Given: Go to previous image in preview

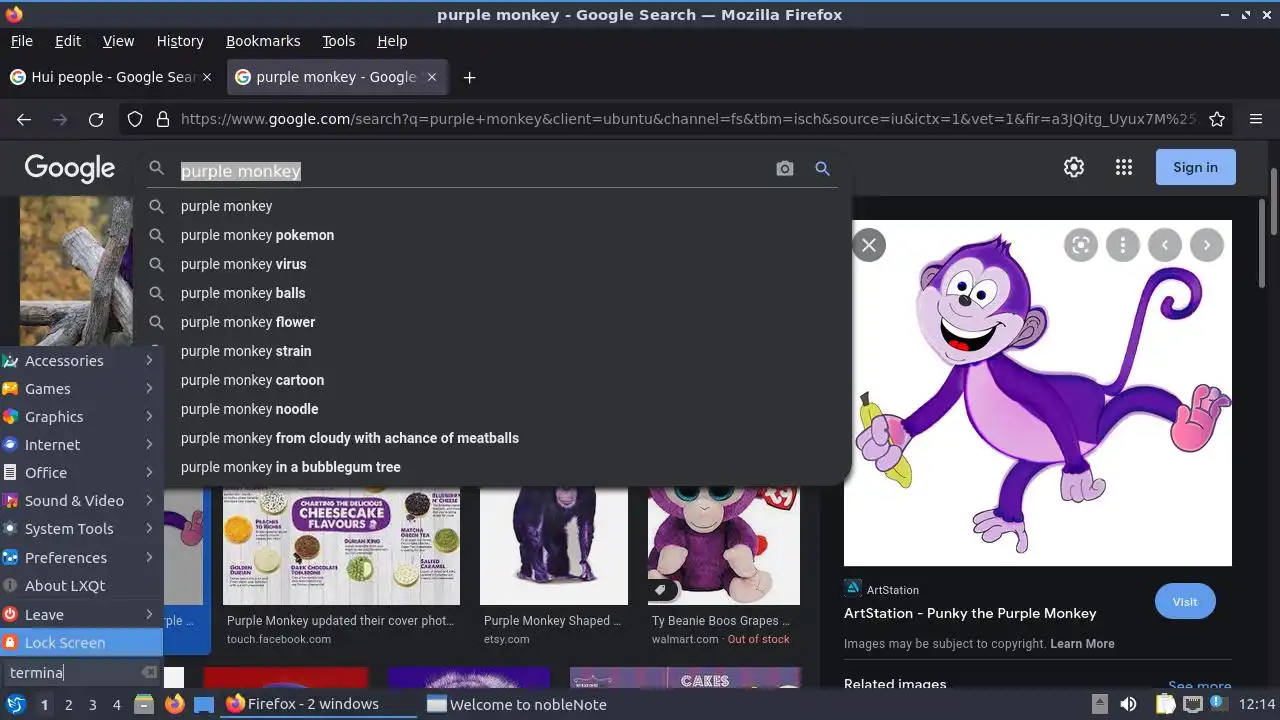Looking at the screenshot, I should click(1165, 245).
